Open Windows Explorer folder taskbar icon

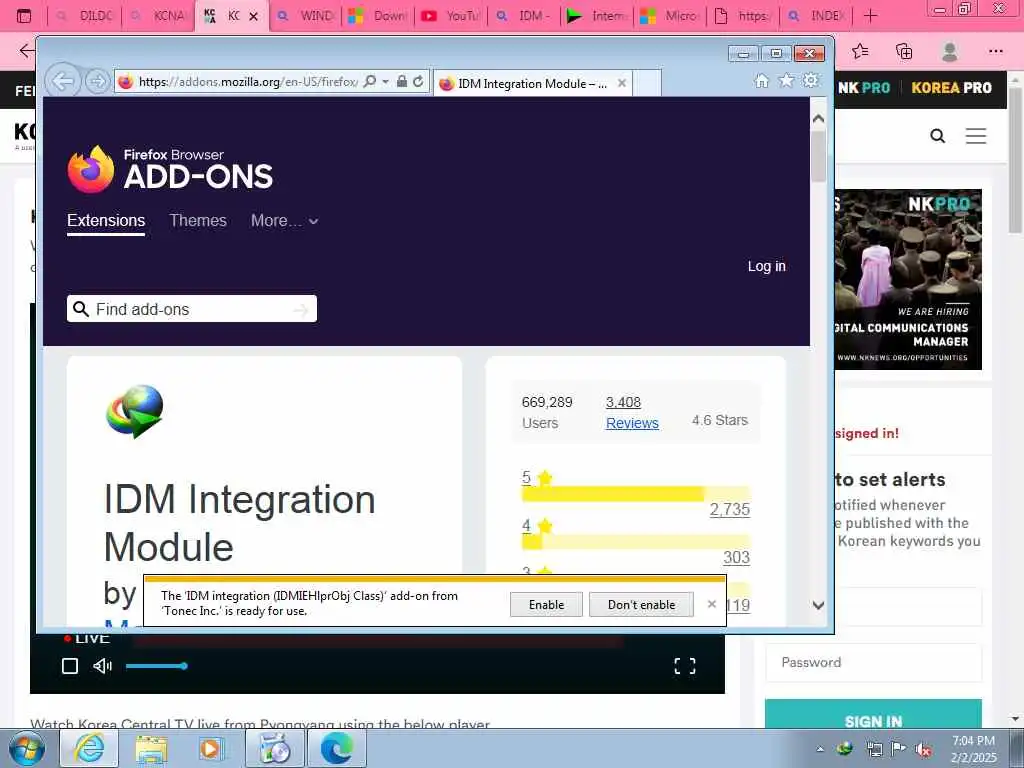click(x=152, y=748)
